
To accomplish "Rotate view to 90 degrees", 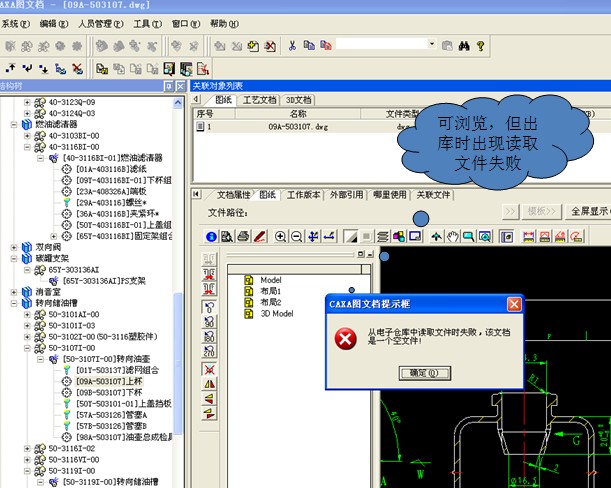I will point(209,322).
